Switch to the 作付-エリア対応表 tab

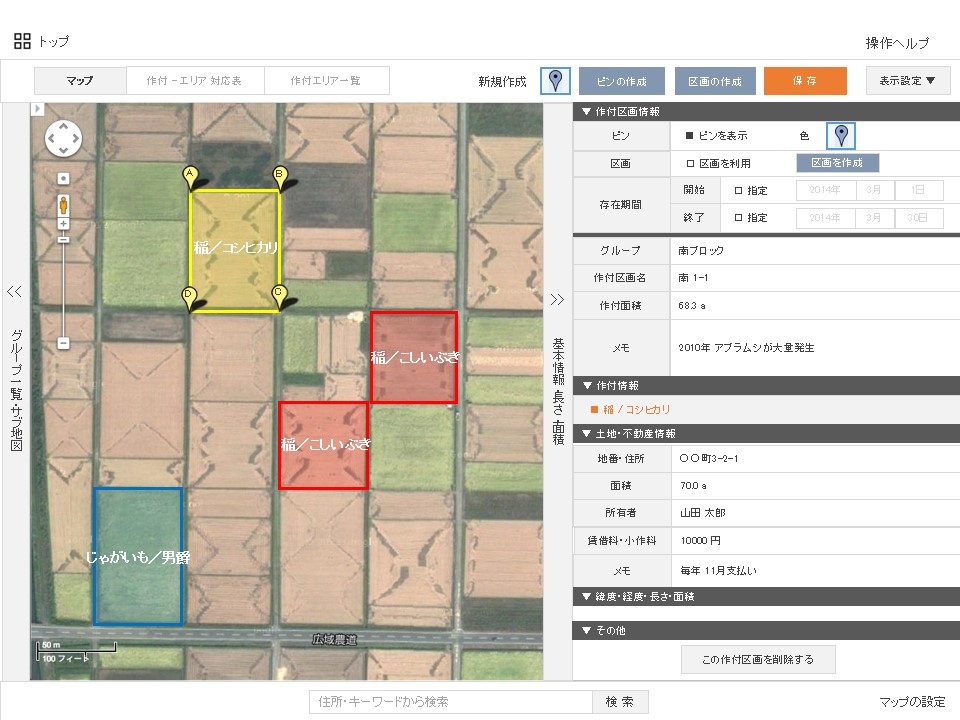tap(195, 81)
